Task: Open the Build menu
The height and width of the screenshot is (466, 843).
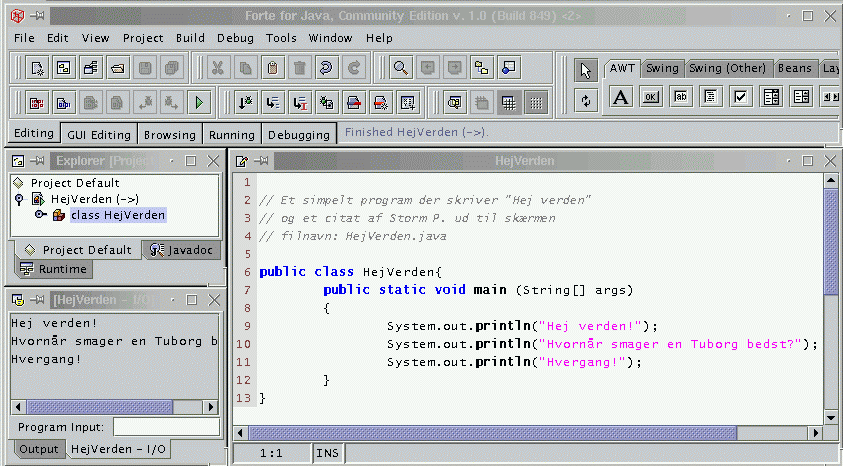Action: [190, 38]
